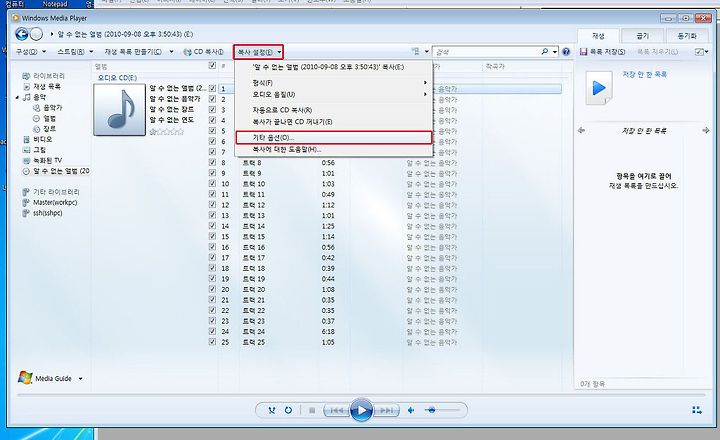720x440 pixels.
Task: Open the 구성 organize dropdown
Action: coord(31,51)
